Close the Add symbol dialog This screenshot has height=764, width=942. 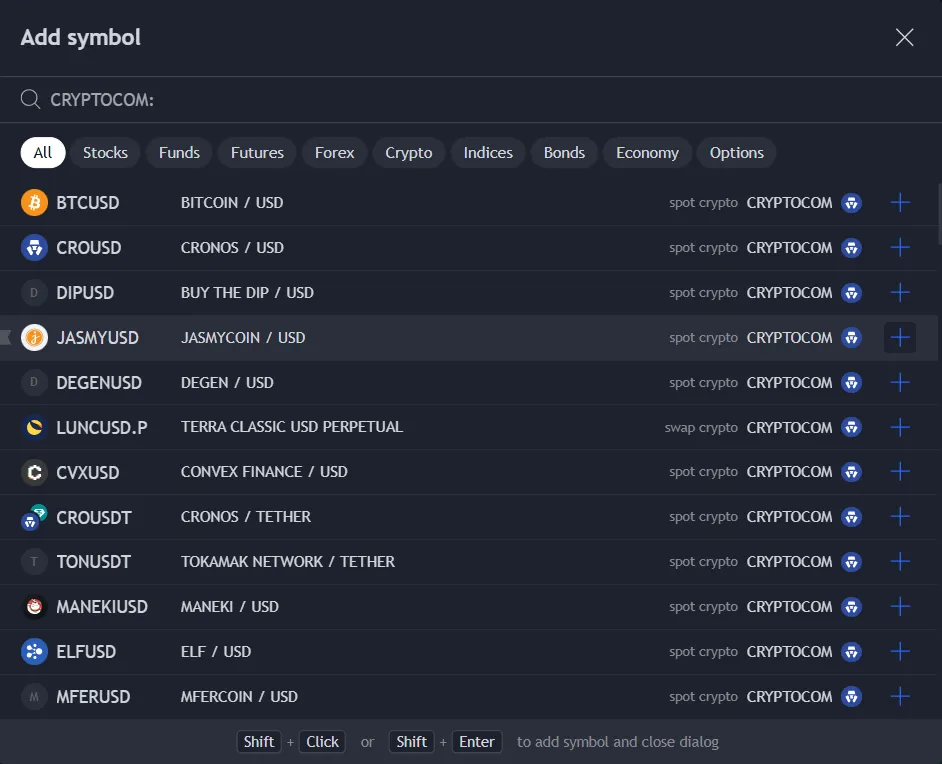tap(904, 37)
